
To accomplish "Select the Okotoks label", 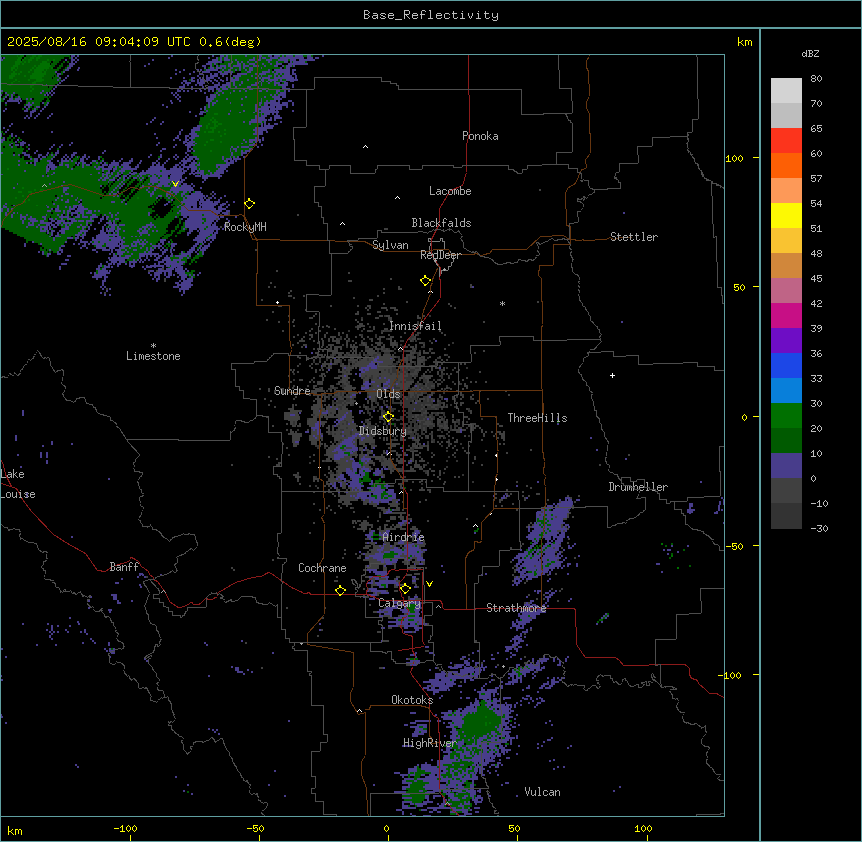I will (x=412, y=700).
